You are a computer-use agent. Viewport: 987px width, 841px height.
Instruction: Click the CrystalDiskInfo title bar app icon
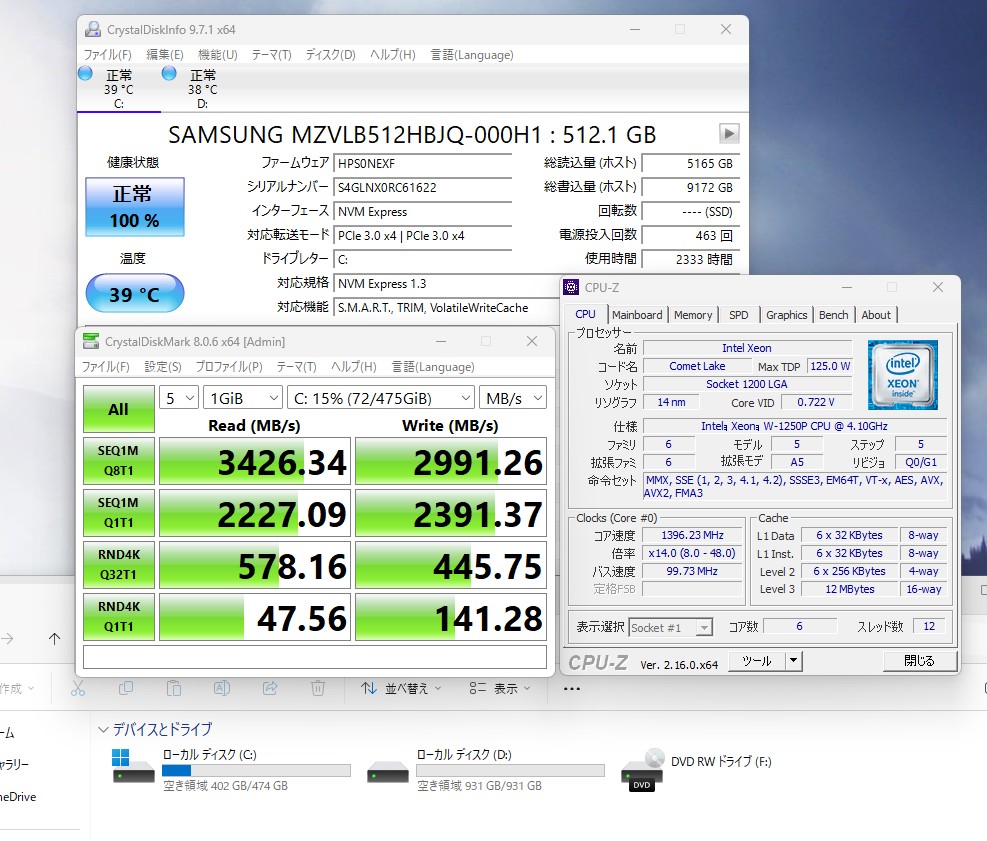93,29
